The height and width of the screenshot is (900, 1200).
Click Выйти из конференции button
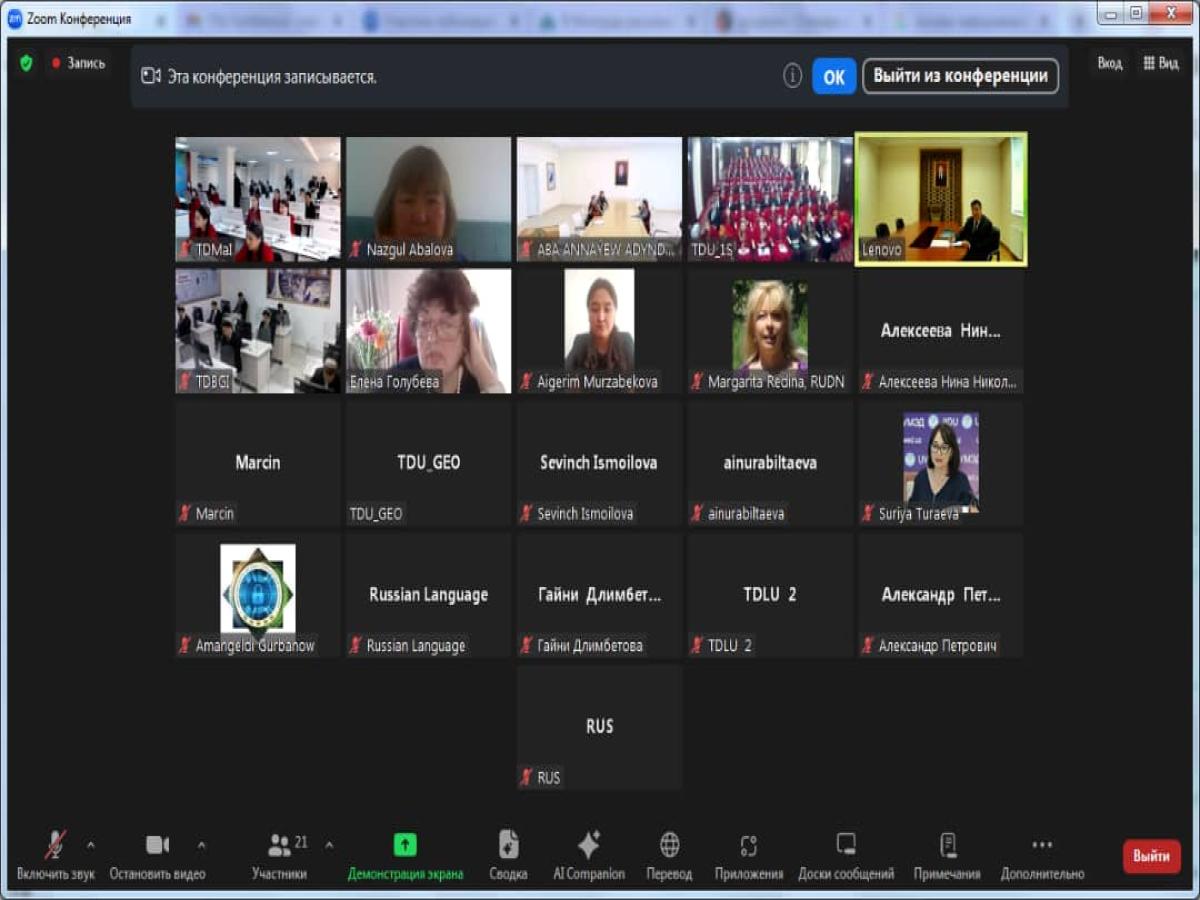point(960,76)
